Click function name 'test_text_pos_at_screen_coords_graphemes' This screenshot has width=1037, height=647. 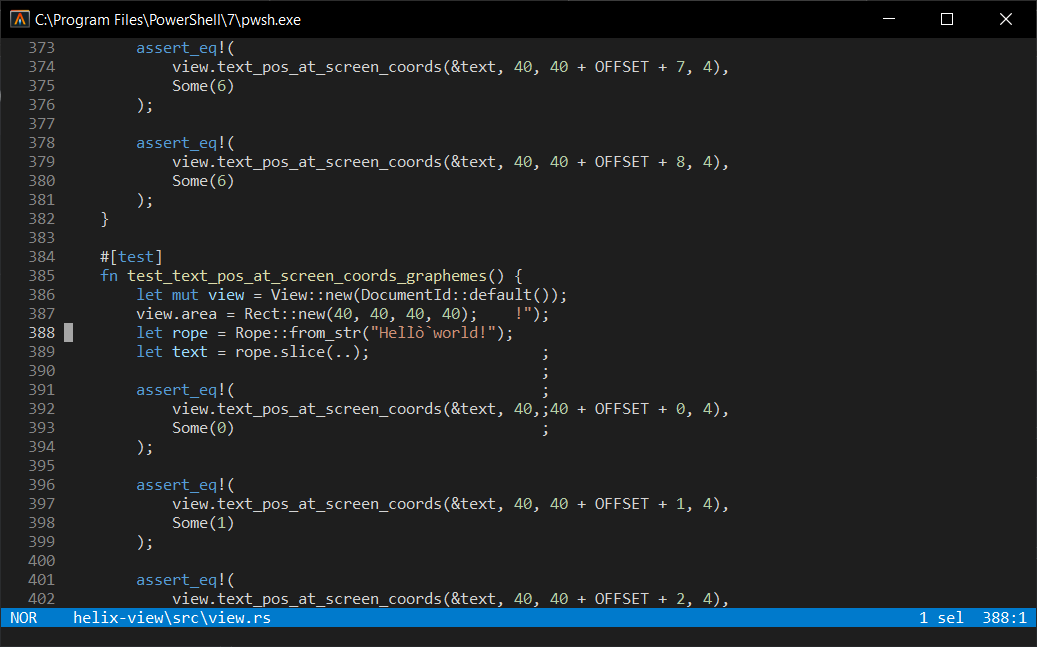[x=307, y=276]
